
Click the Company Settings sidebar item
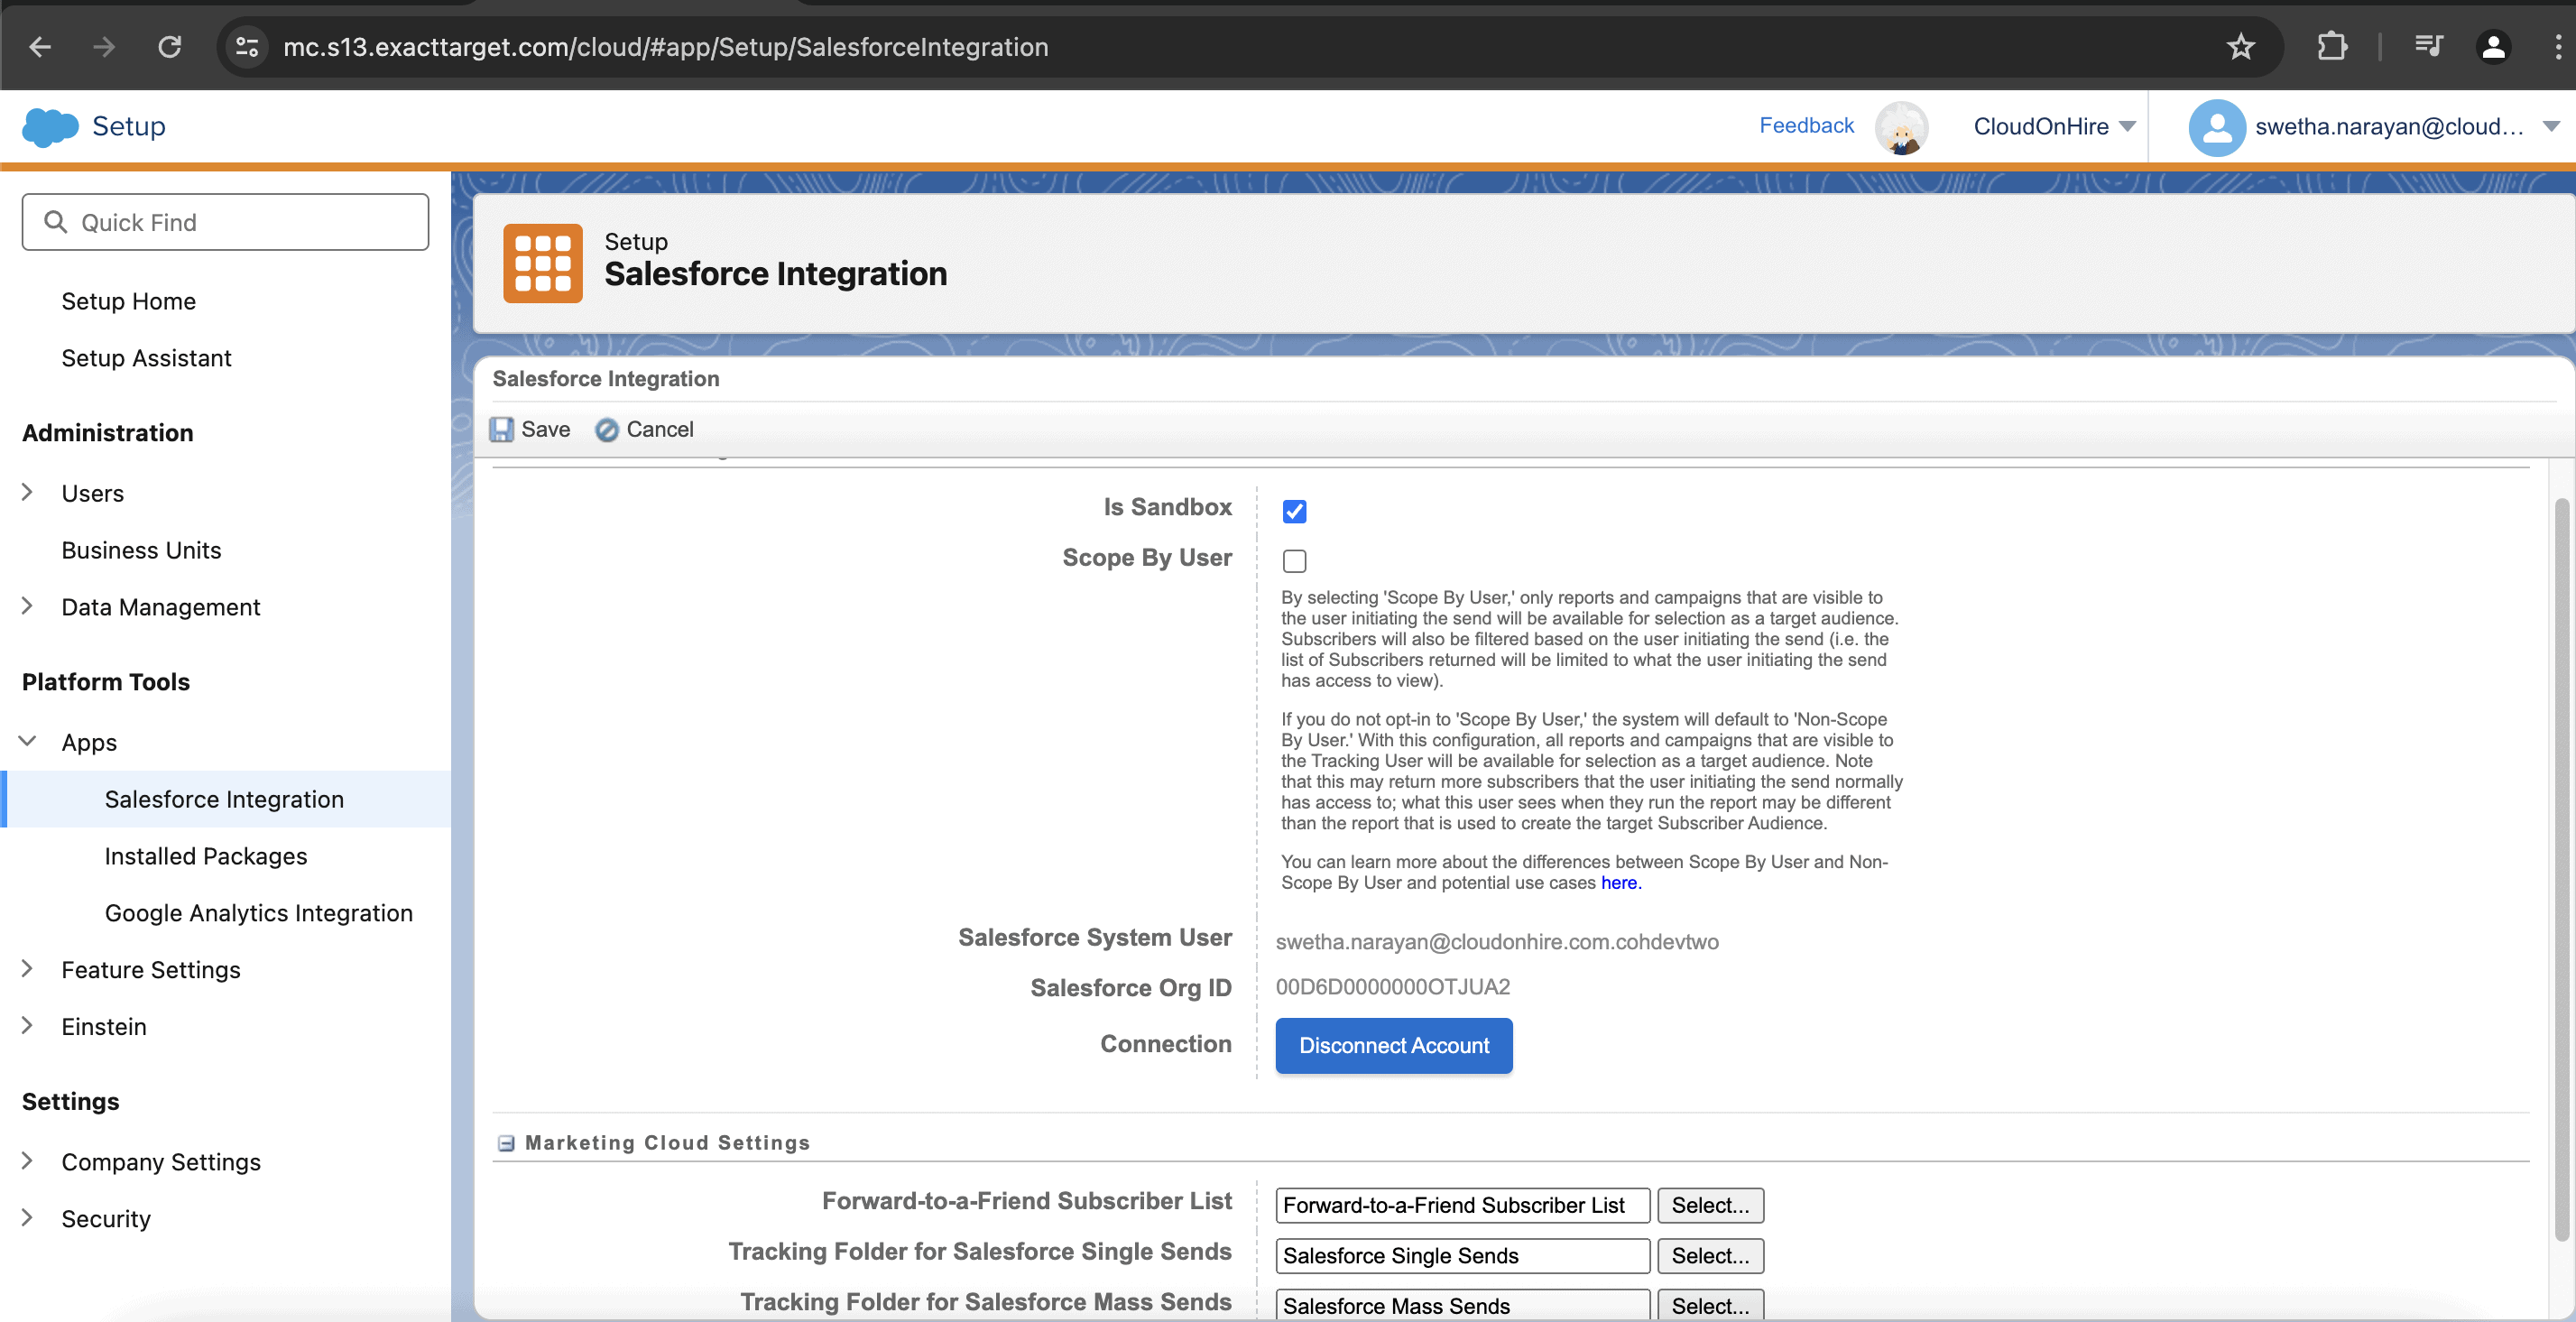(161, 1162)
